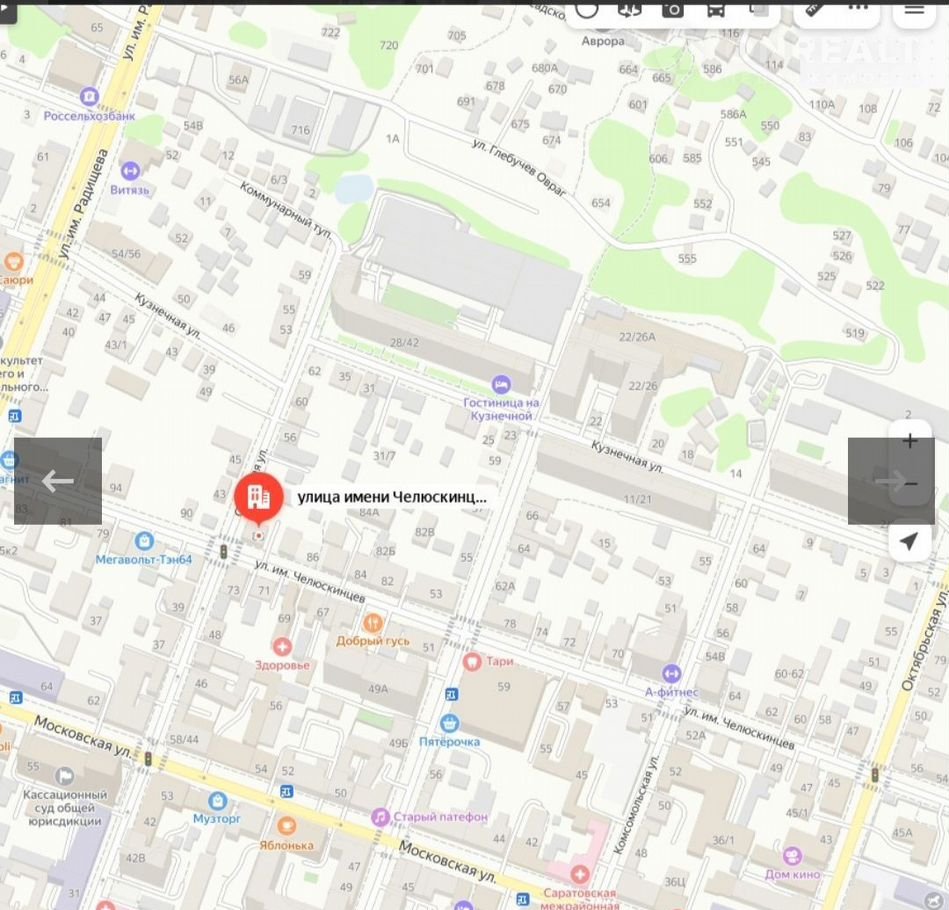Select the ruler measuring tool
The image size is (949, 910).
point(815,9)
